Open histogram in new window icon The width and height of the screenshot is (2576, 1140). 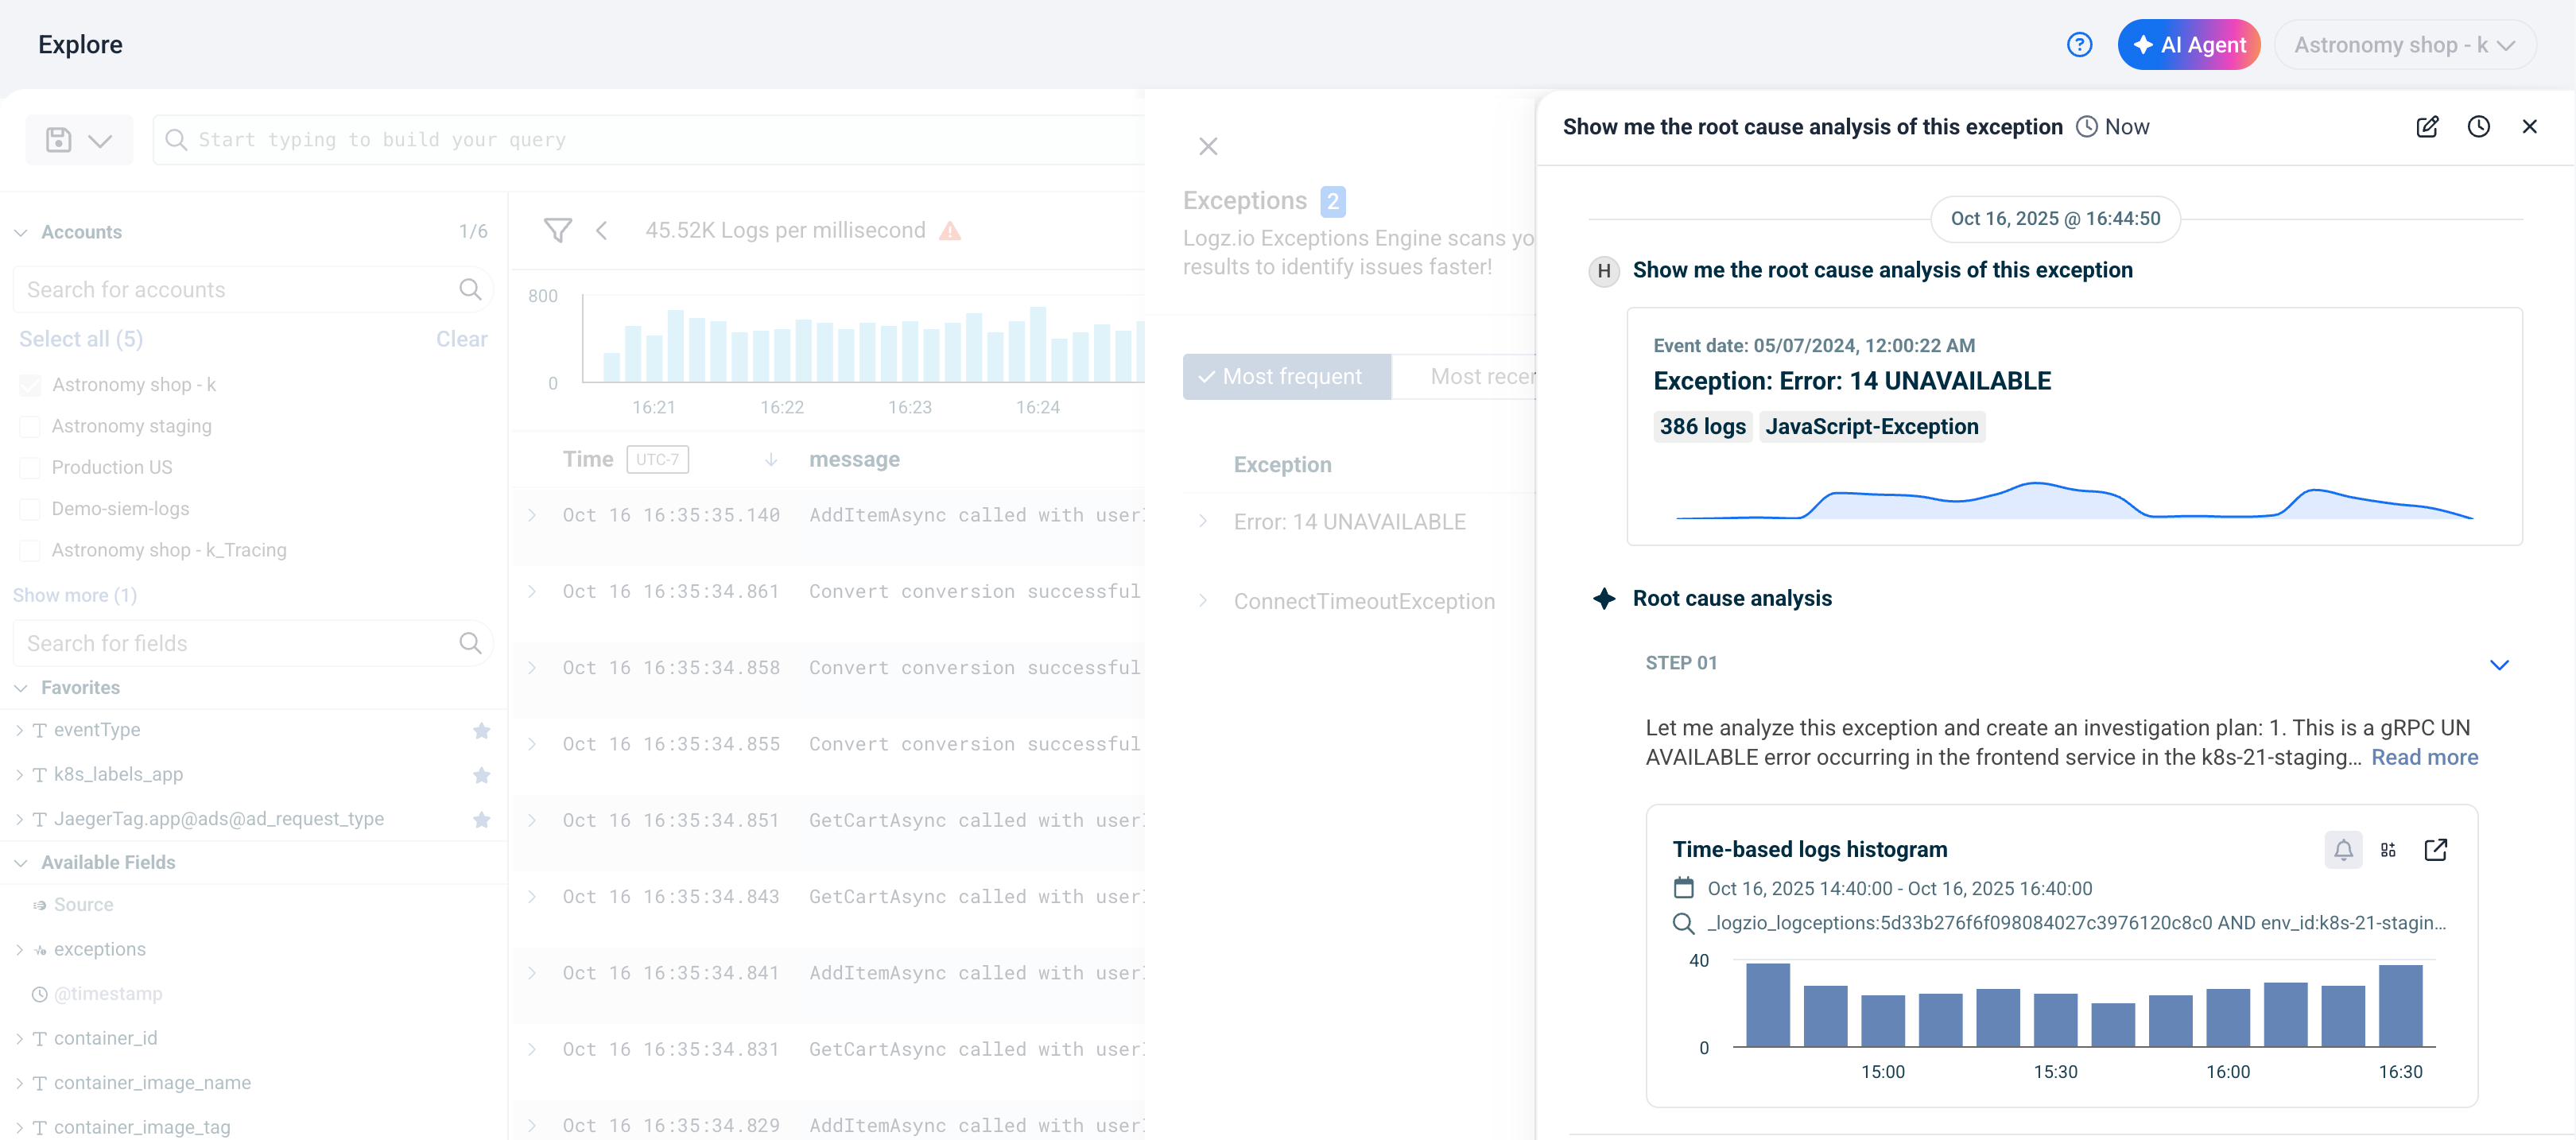2436,850
